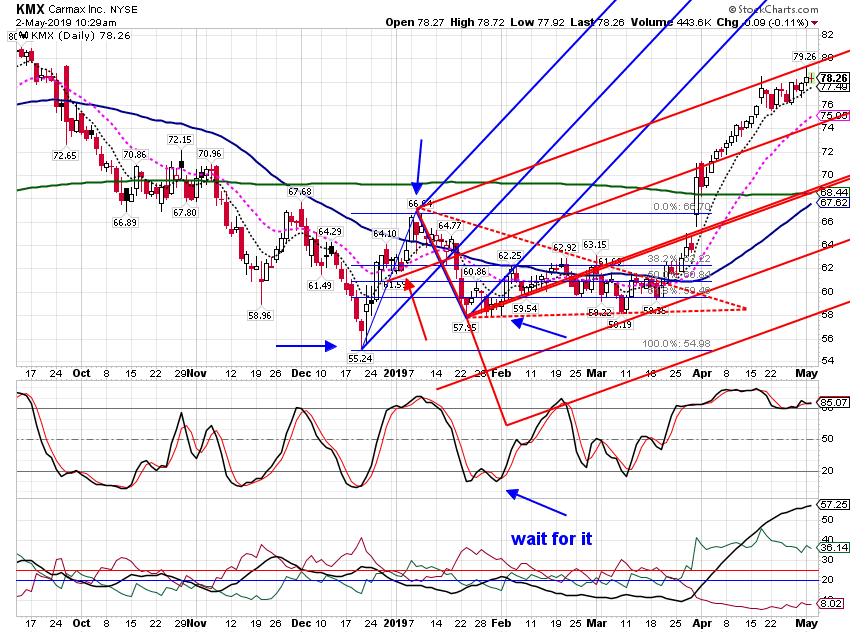The height and width of the screenshot is (633, 850).
Task: Click the 62.92 price label
Action: pyautogui.click(x=565, y=247)
